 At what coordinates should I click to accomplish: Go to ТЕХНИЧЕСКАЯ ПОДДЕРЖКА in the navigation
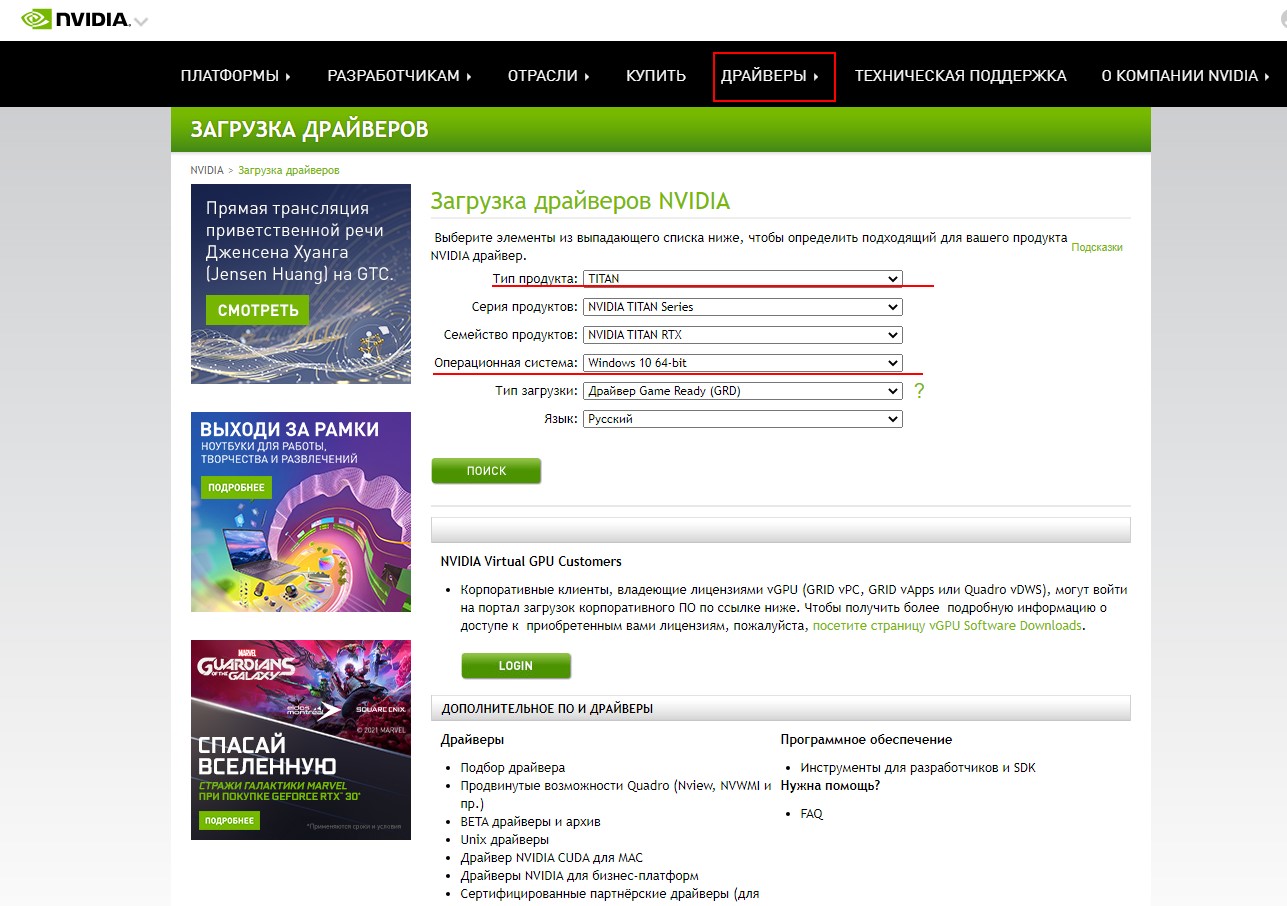pyautogui.click(x=960, y=76)
